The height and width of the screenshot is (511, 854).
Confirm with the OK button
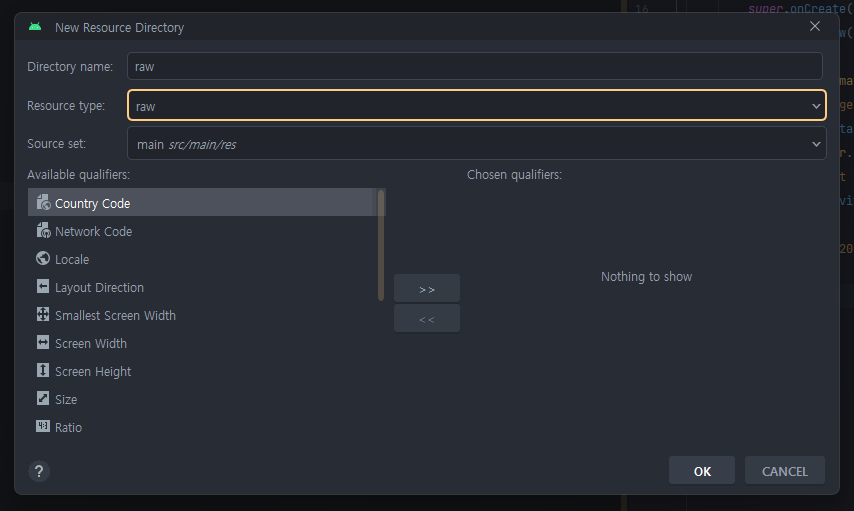click(x=702, y=471)
